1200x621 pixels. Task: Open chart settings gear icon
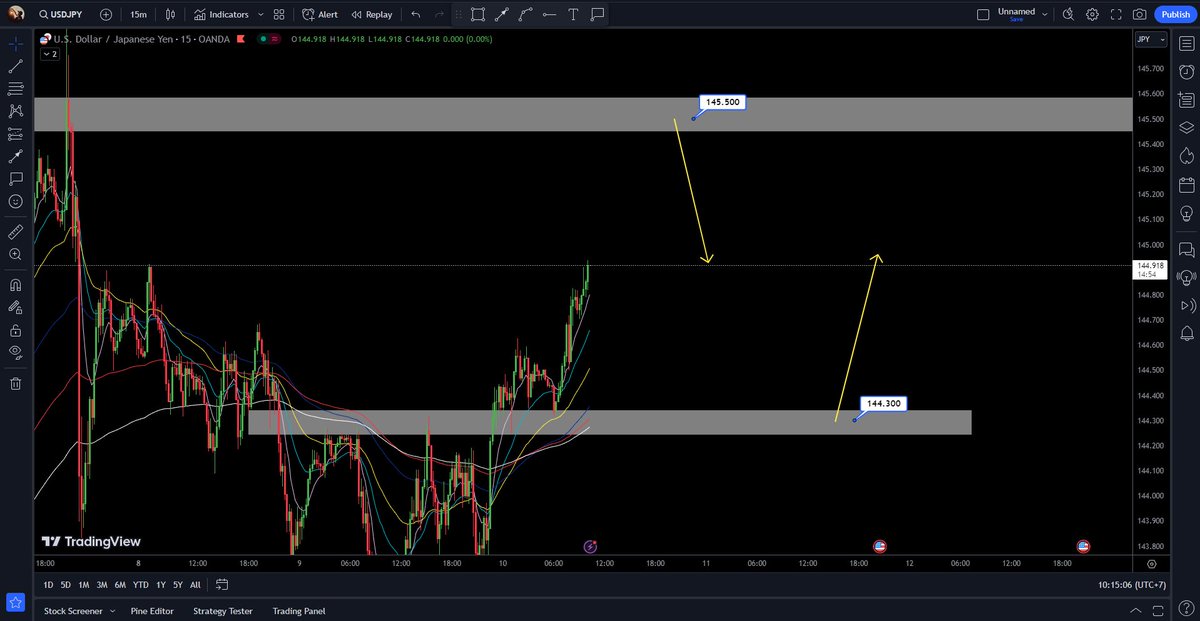point(1092,15)
